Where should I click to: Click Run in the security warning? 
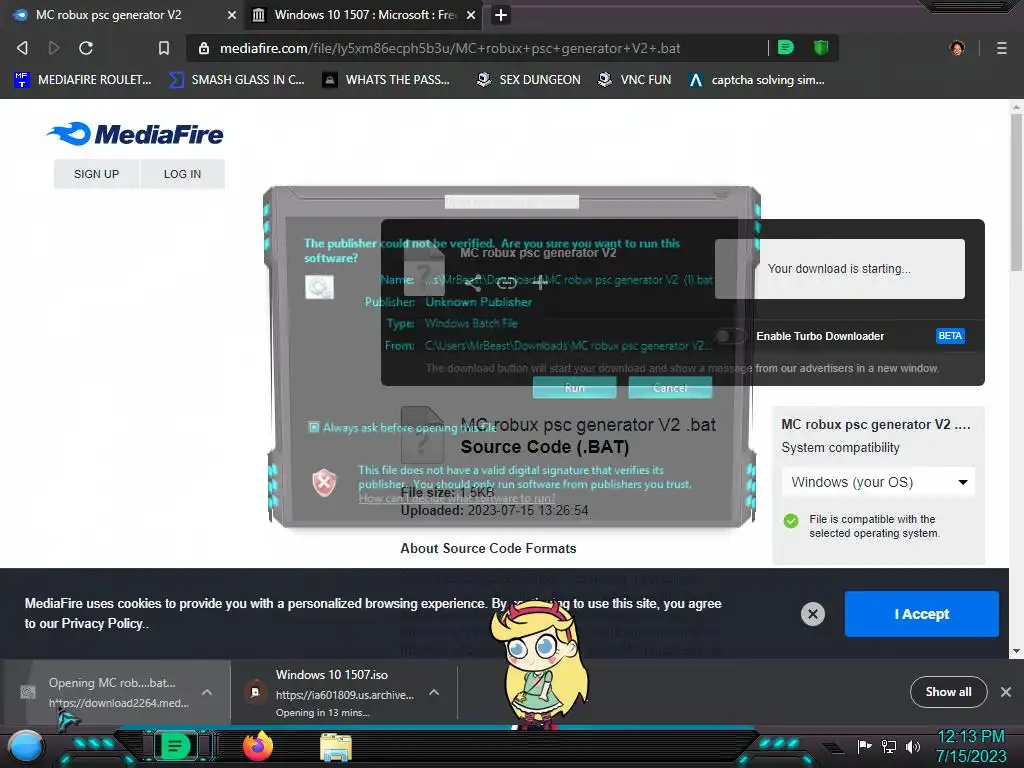click(x=575, y=388)
